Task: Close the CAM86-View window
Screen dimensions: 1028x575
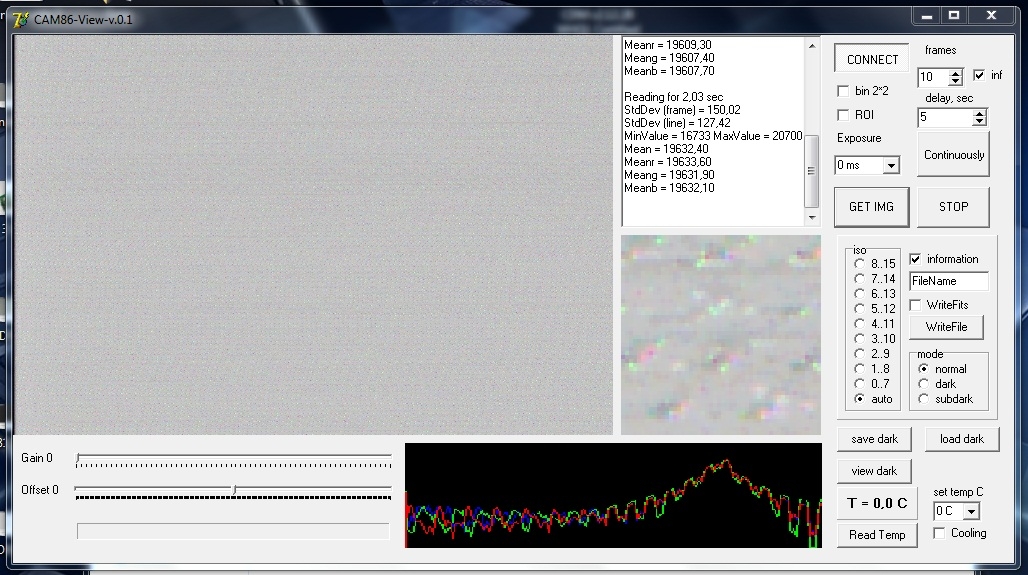Action: (x=991, y=16)
